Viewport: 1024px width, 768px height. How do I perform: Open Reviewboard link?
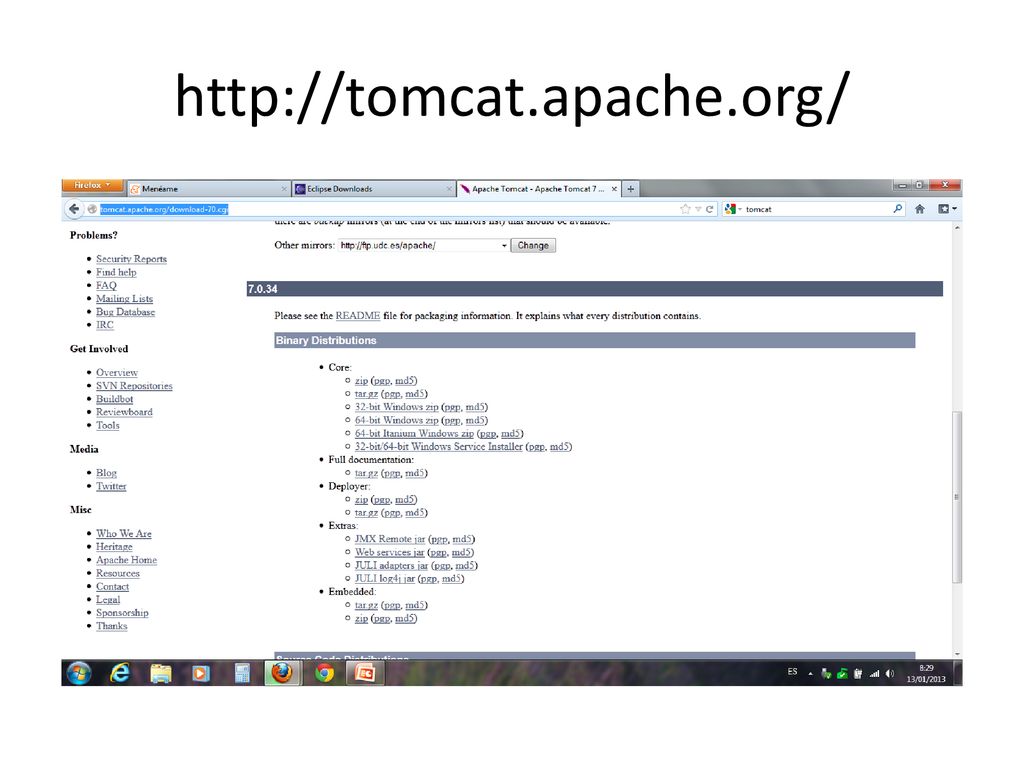(124, 412)
